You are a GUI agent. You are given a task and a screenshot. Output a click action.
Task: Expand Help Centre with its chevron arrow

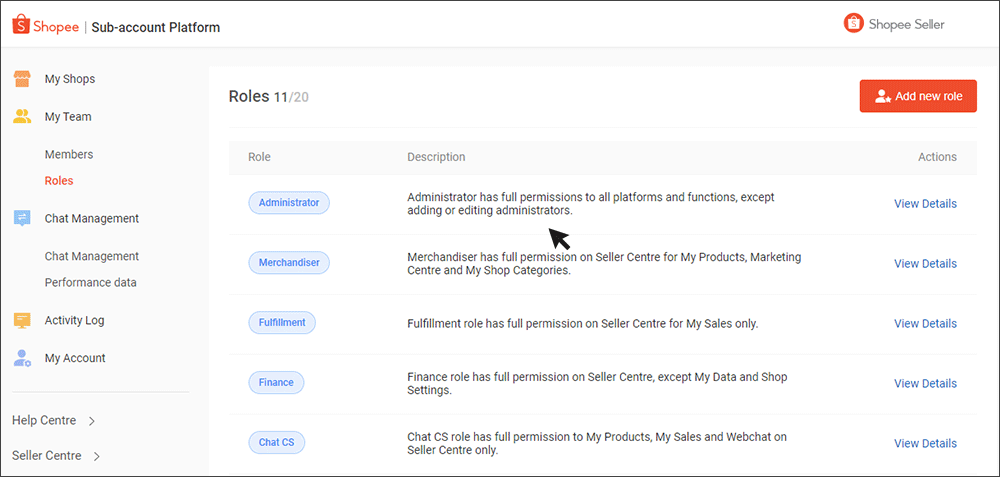coord(92,421)
